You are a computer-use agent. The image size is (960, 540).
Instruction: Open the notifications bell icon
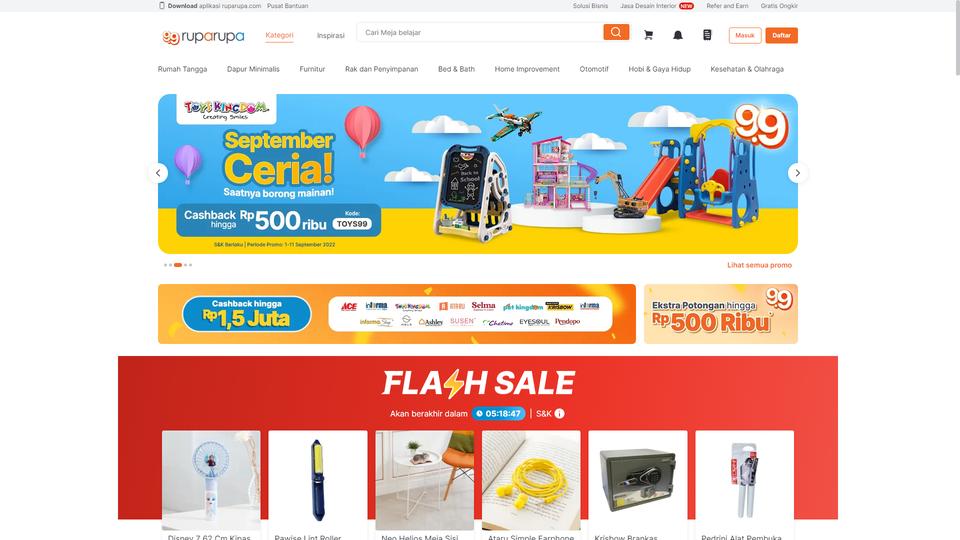(x=678, y=36)
